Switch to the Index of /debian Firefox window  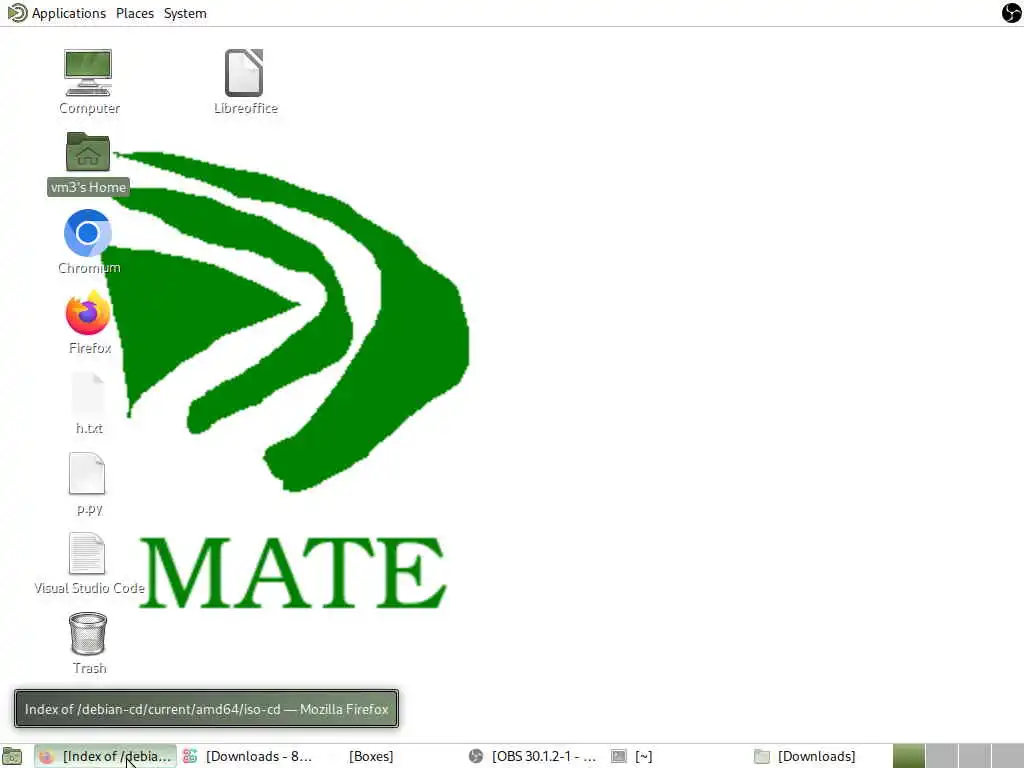click(x=105, y=756)
